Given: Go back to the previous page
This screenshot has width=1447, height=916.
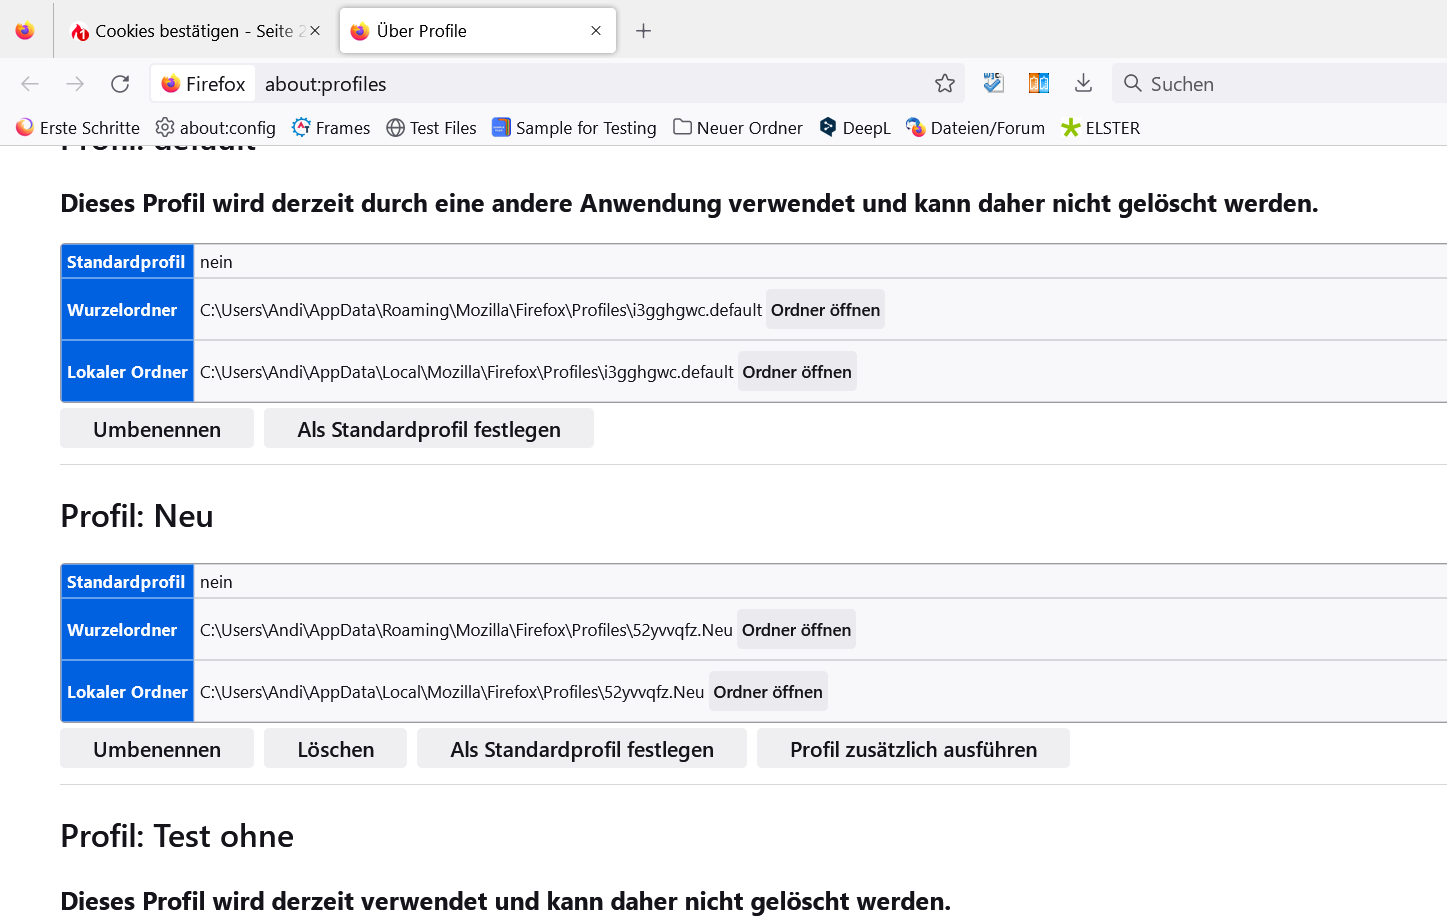Looking at the screenshot, I should click(x=30, y=84).
